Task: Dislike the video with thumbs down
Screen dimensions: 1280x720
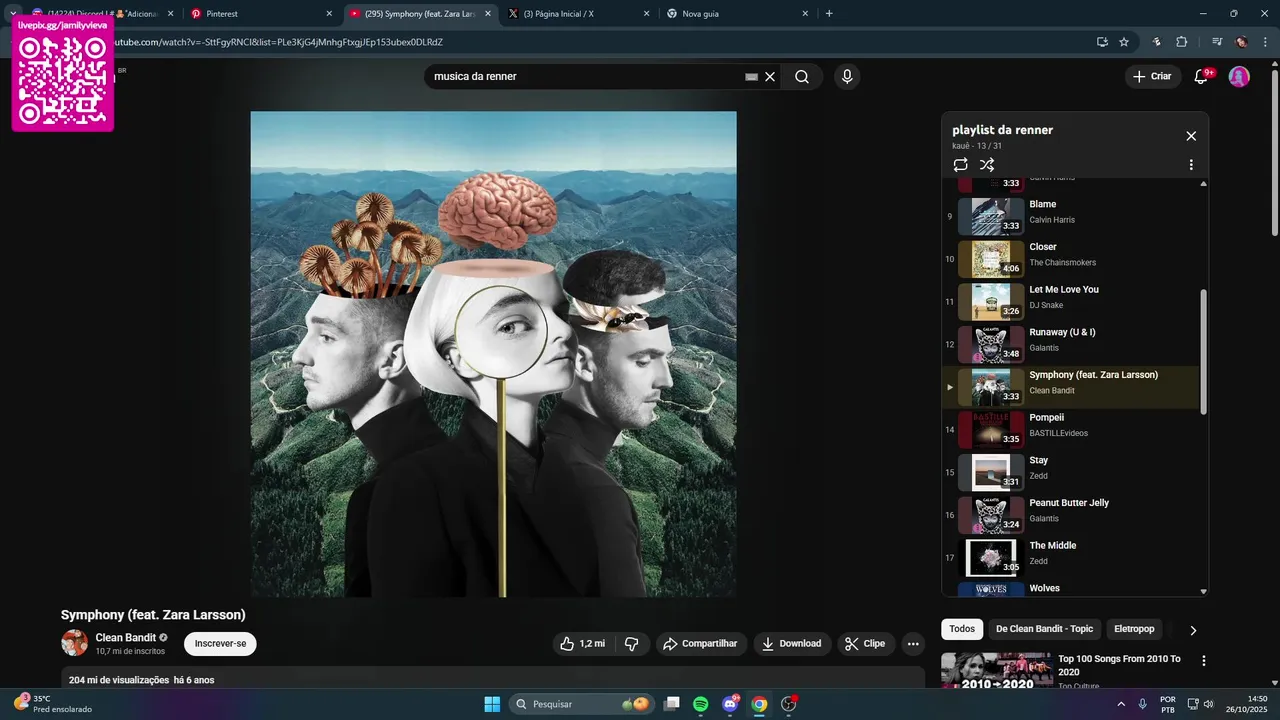Action: [631, 644]
